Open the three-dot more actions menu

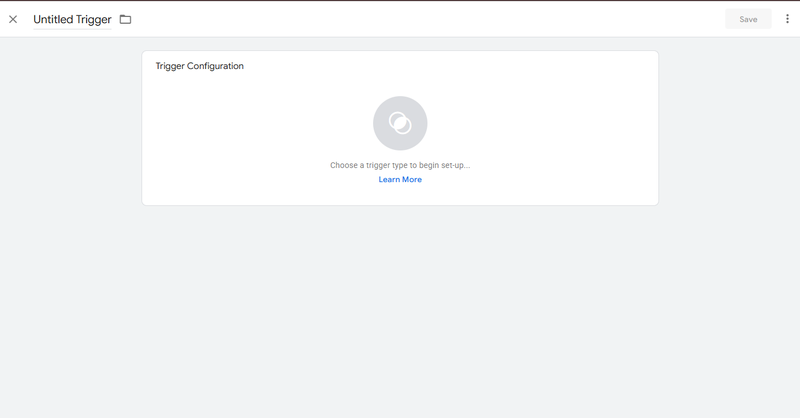(787, 19)
